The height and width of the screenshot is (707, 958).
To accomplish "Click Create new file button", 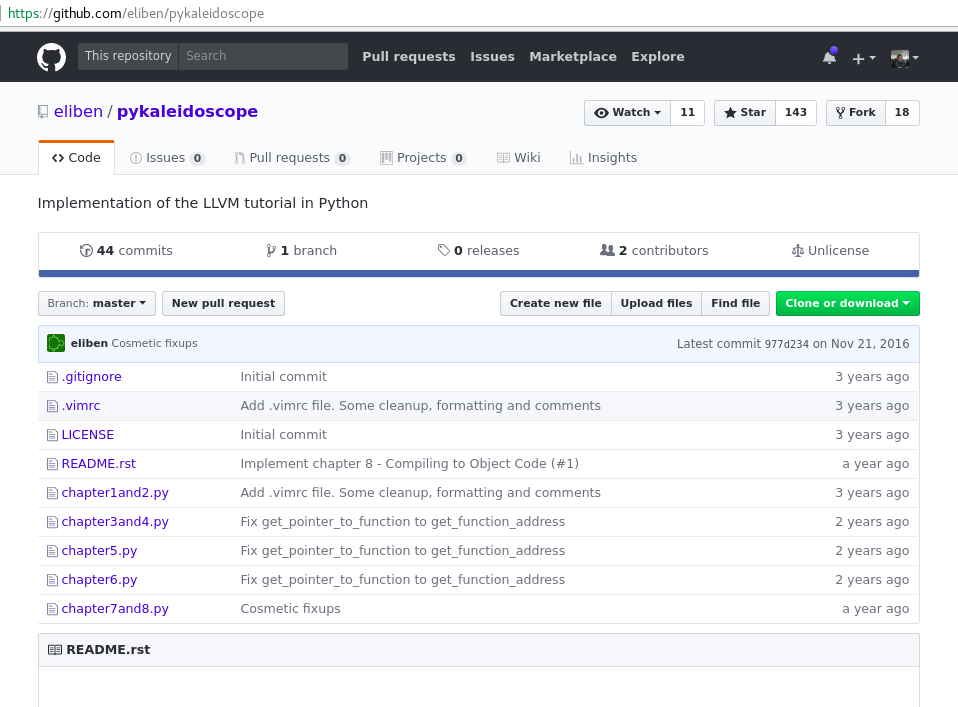I will [x=556, y=304].
